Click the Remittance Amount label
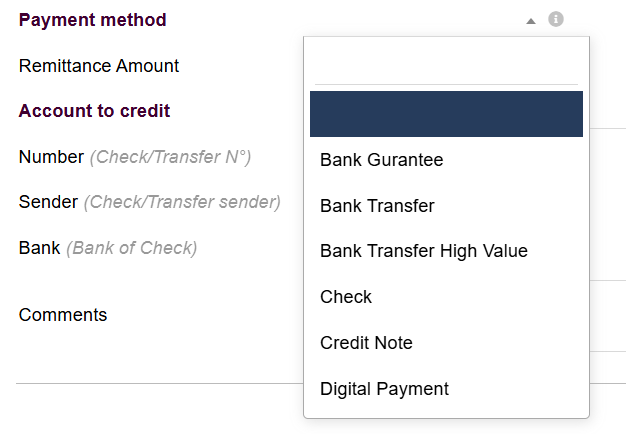This screenshot has height=434, width=626. [x=99, y=66]
